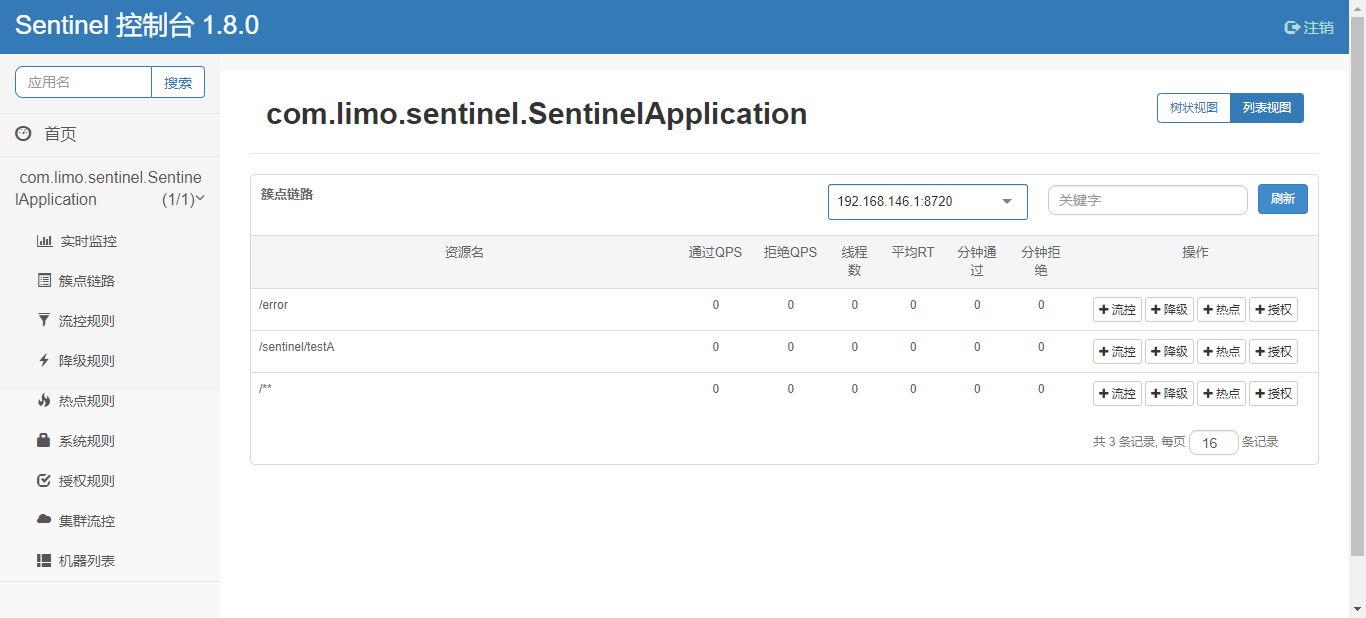Screen dimensions: 1366x618
Task: Click the 首页 dashboard icon
Action: coord(23,134)
